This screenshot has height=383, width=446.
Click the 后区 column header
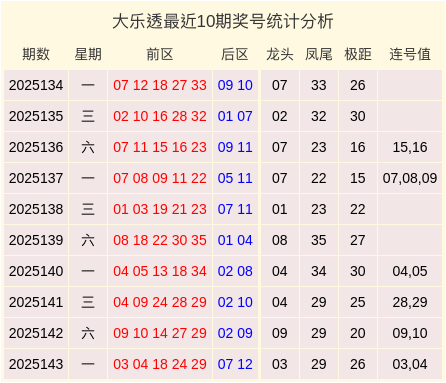[x=235, y=54]
